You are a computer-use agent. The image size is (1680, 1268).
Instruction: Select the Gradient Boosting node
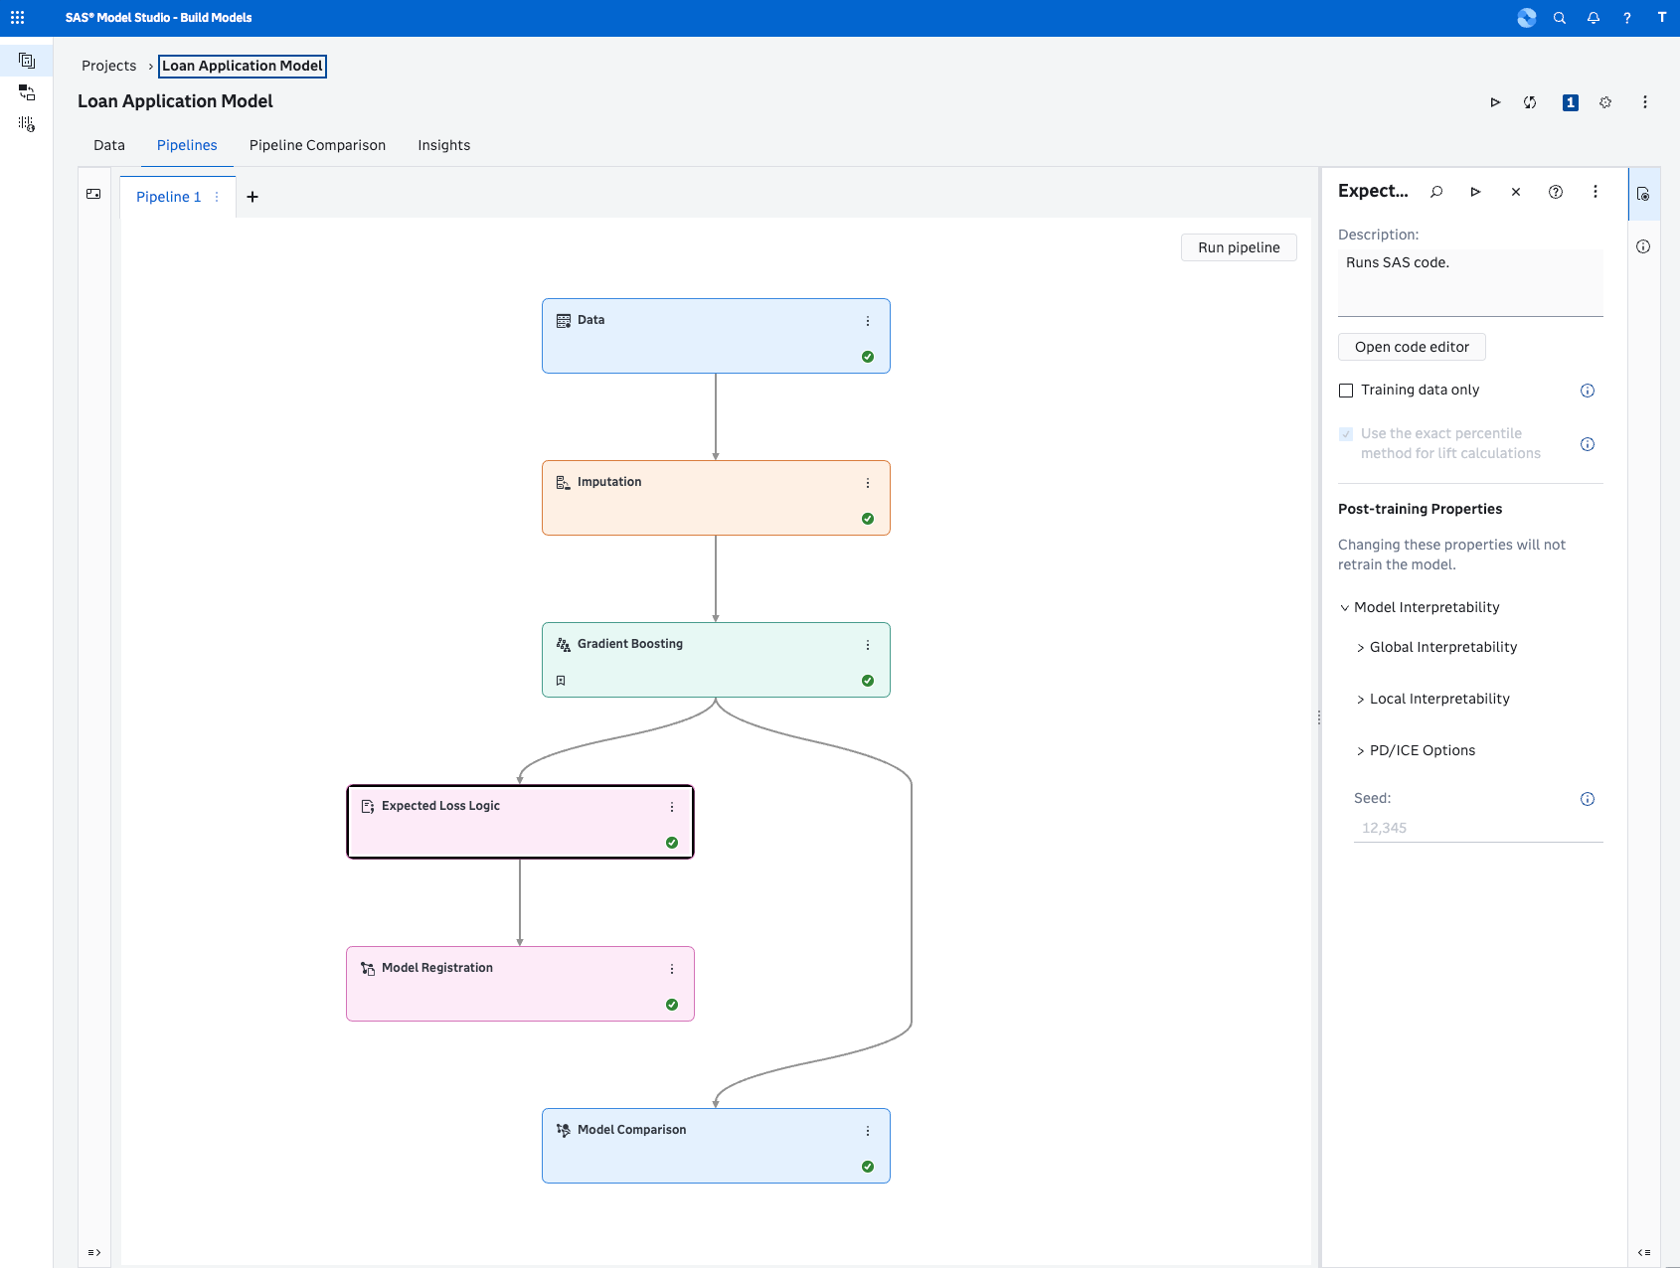[x=716, y=660]
